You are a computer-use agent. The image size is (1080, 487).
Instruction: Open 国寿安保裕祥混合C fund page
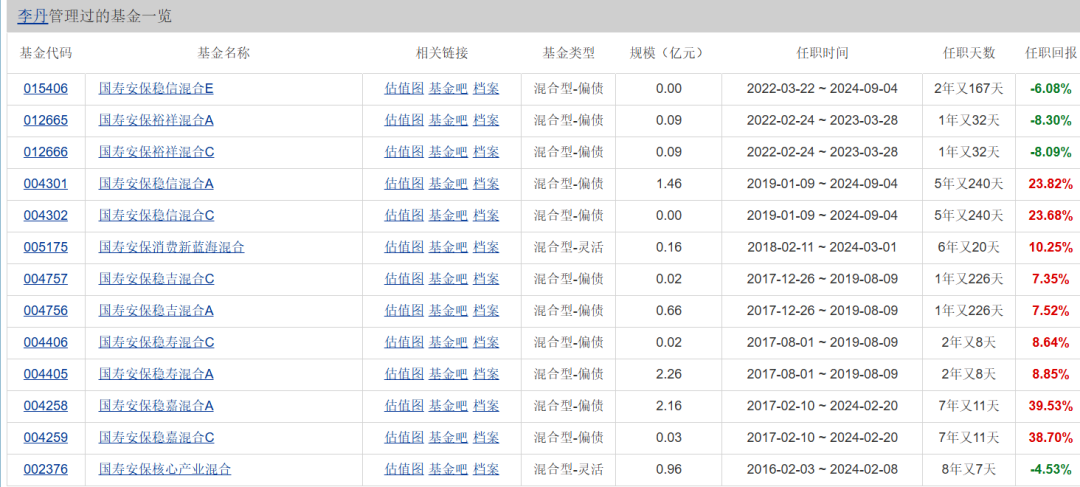pos(156,152)
